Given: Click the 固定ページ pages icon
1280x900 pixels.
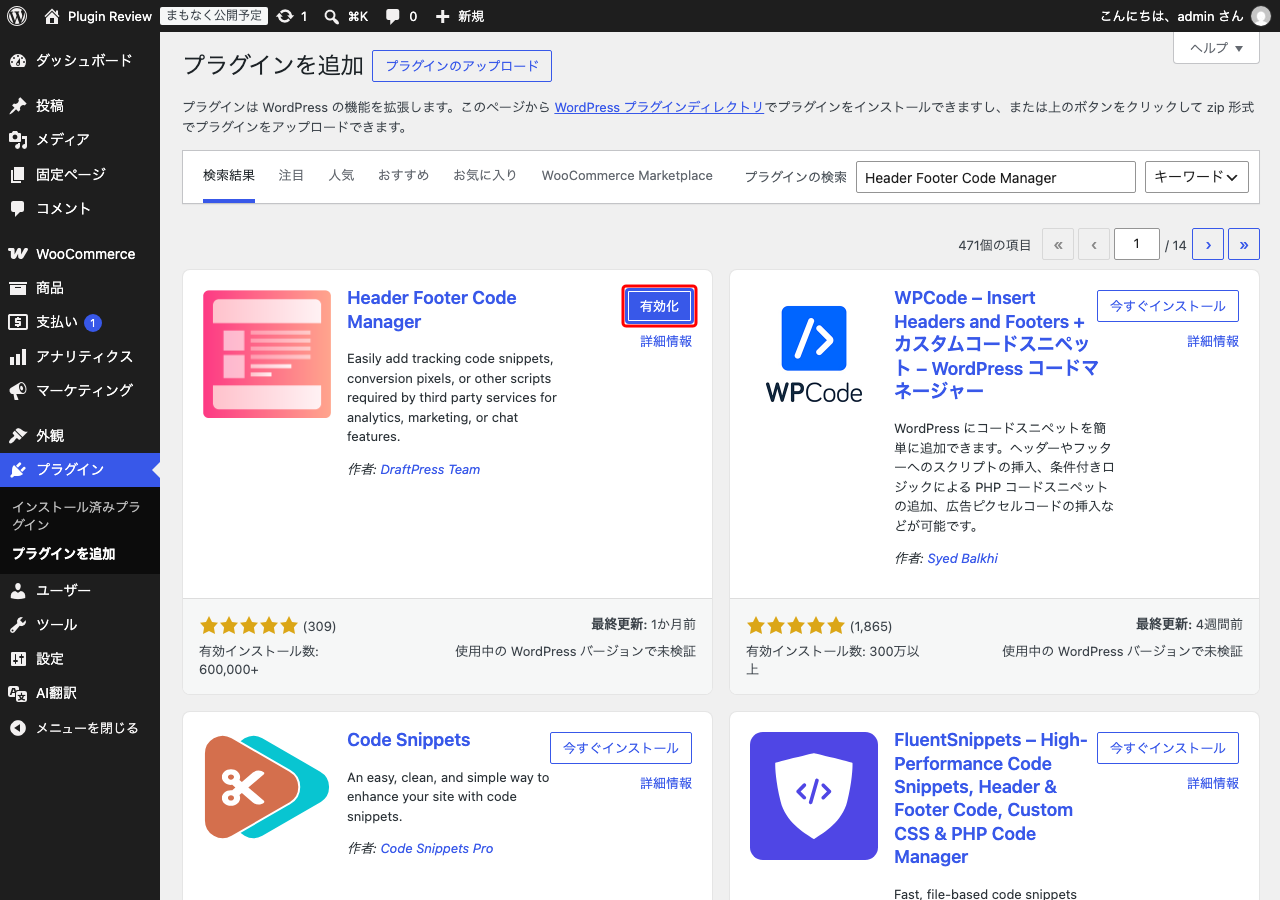Looking at the screenshot, I should 18,175.
